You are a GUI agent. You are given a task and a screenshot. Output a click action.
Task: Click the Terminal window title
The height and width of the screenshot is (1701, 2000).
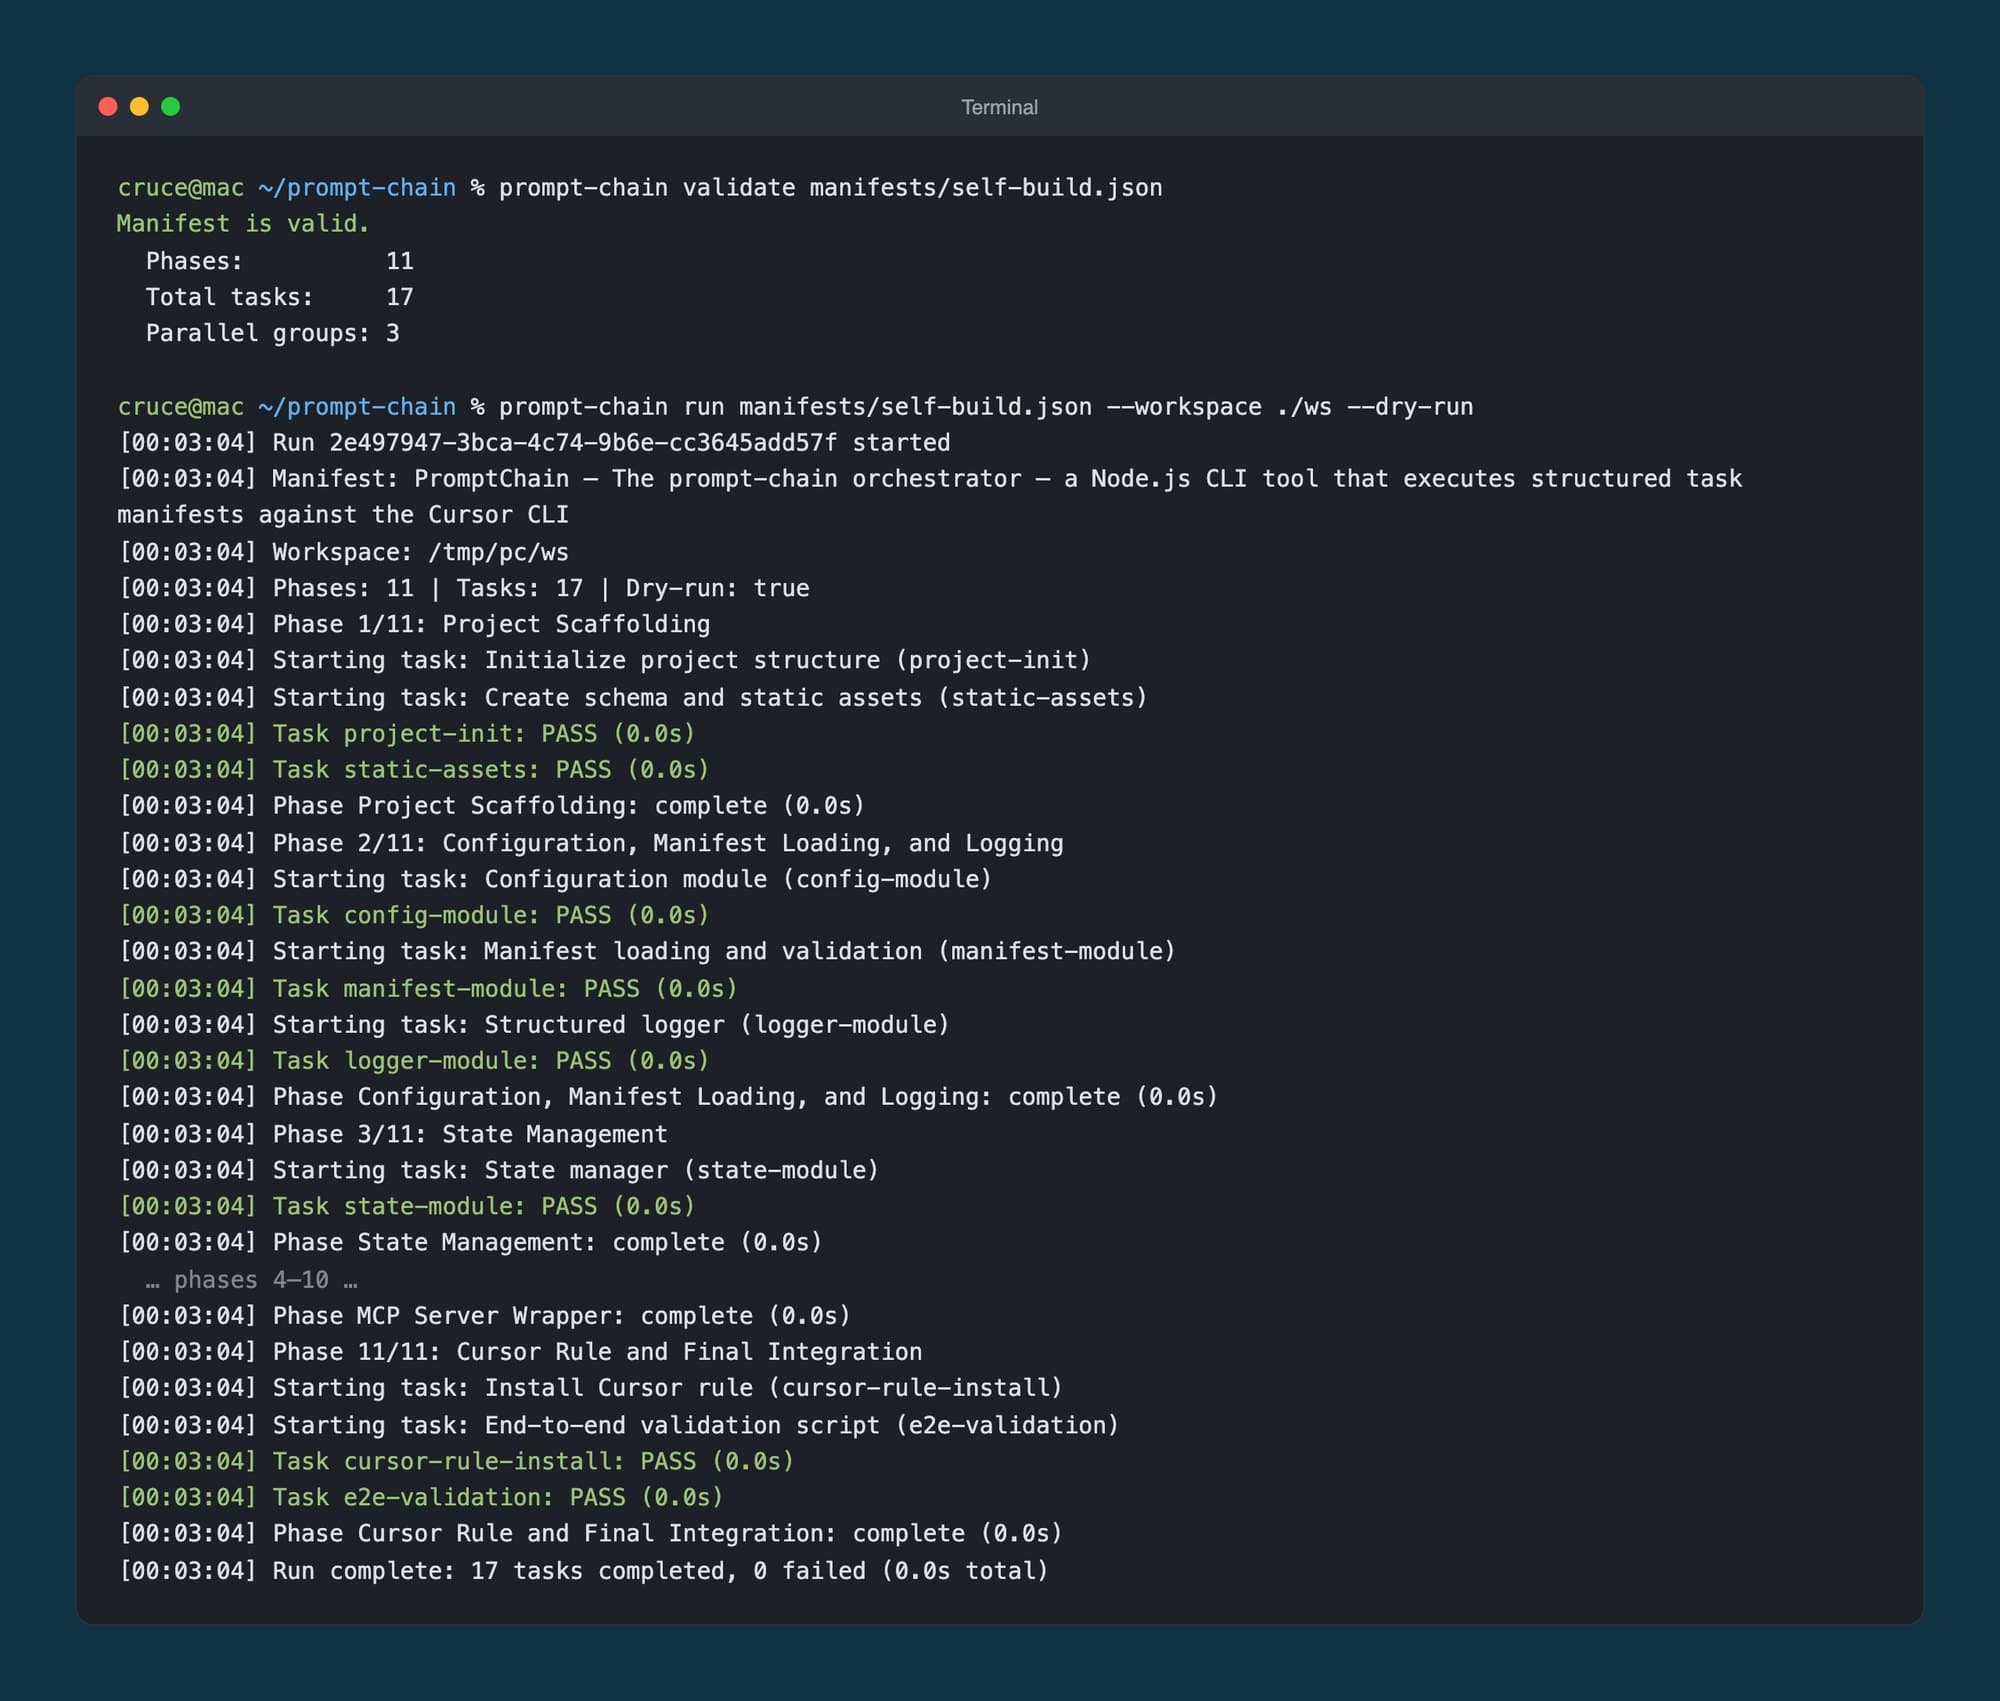point(999,107)
